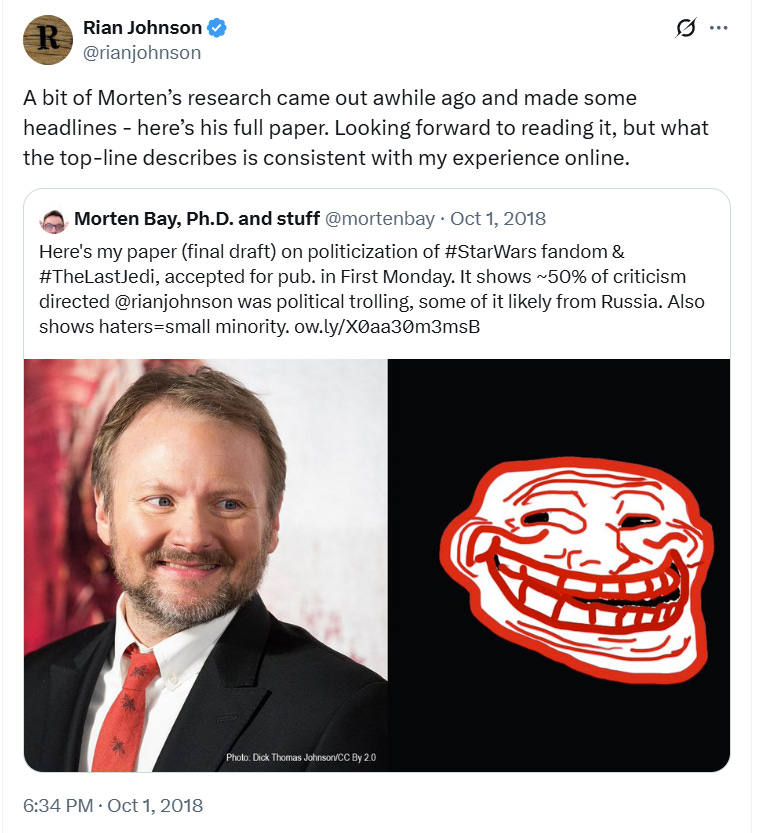
Task: Open the ow.ly shortened paper link
Action: 387,326
